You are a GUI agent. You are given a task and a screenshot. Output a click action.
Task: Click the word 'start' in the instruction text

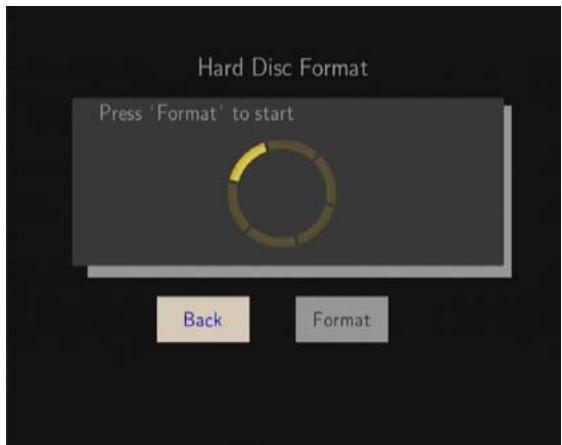tap(274, 114)
